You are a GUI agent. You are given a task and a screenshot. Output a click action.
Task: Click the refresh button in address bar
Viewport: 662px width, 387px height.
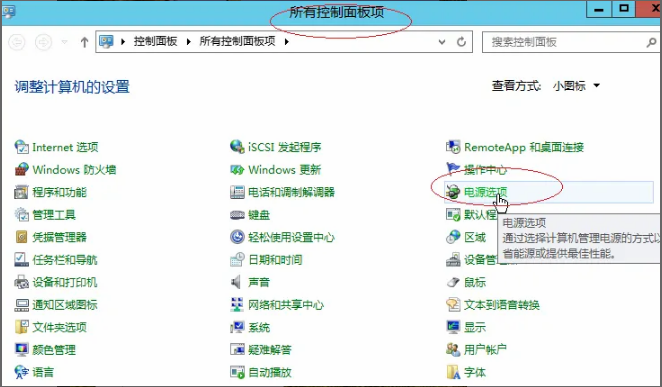(461, 42)
